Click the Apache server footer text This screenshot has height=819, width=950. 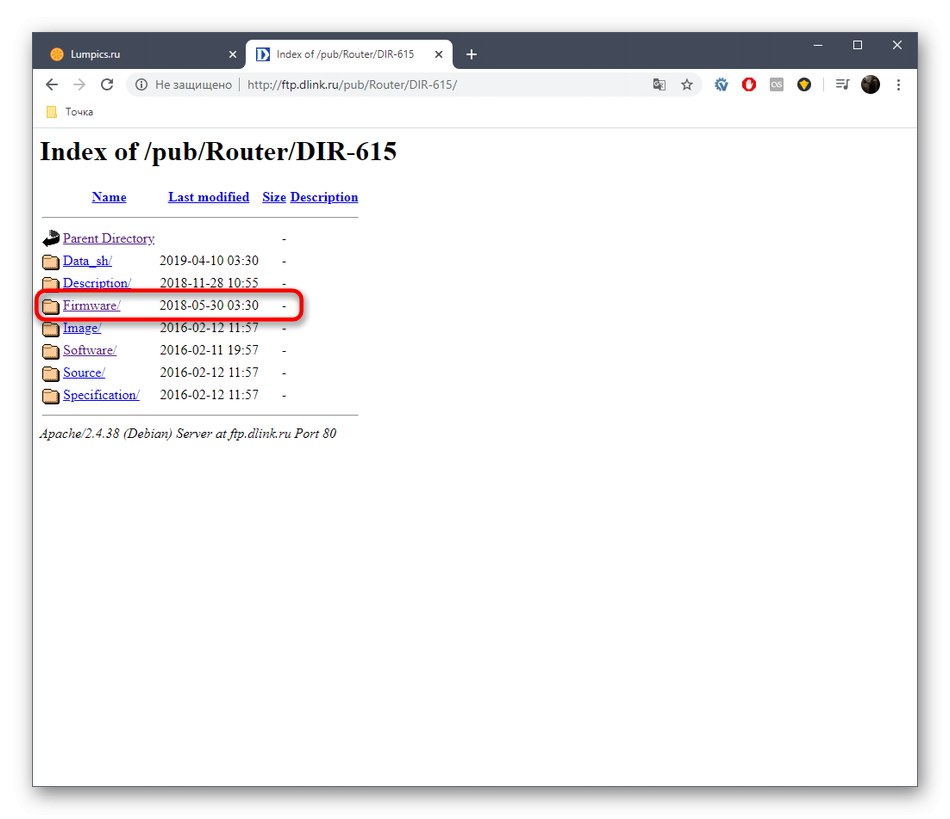[188, 434]
